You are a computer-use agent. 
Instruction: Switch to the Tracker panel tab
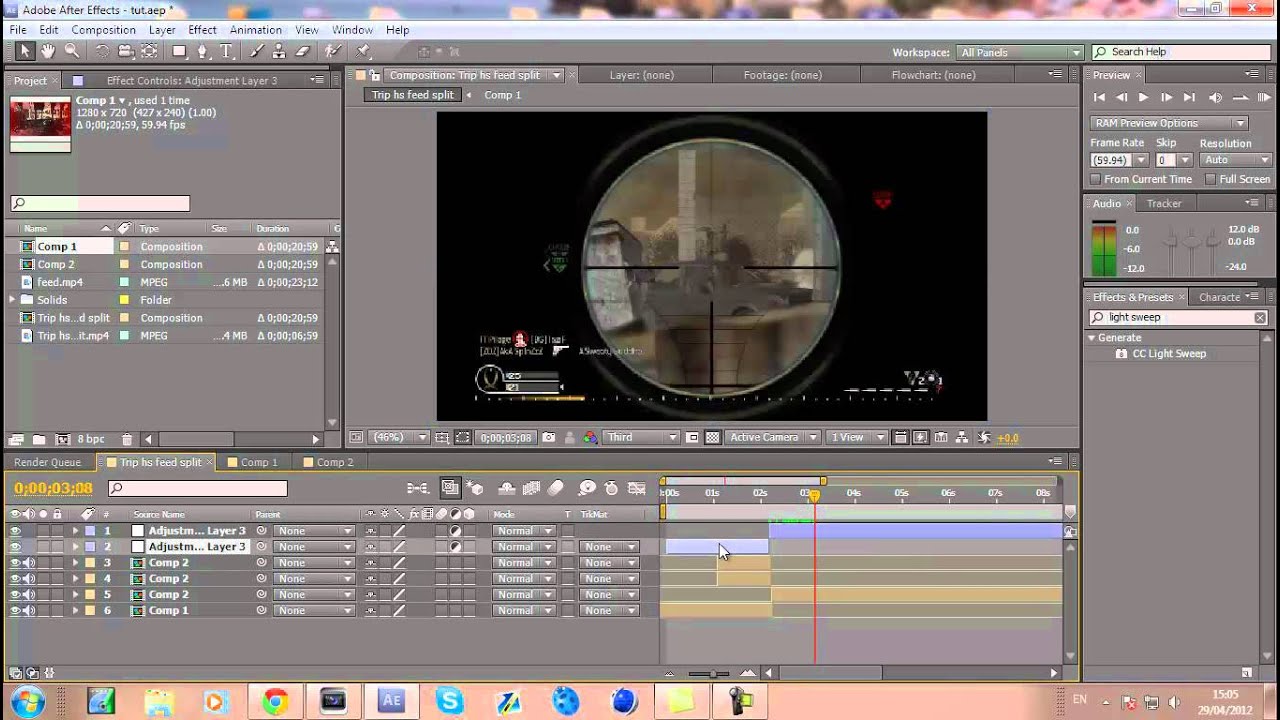1164,203
